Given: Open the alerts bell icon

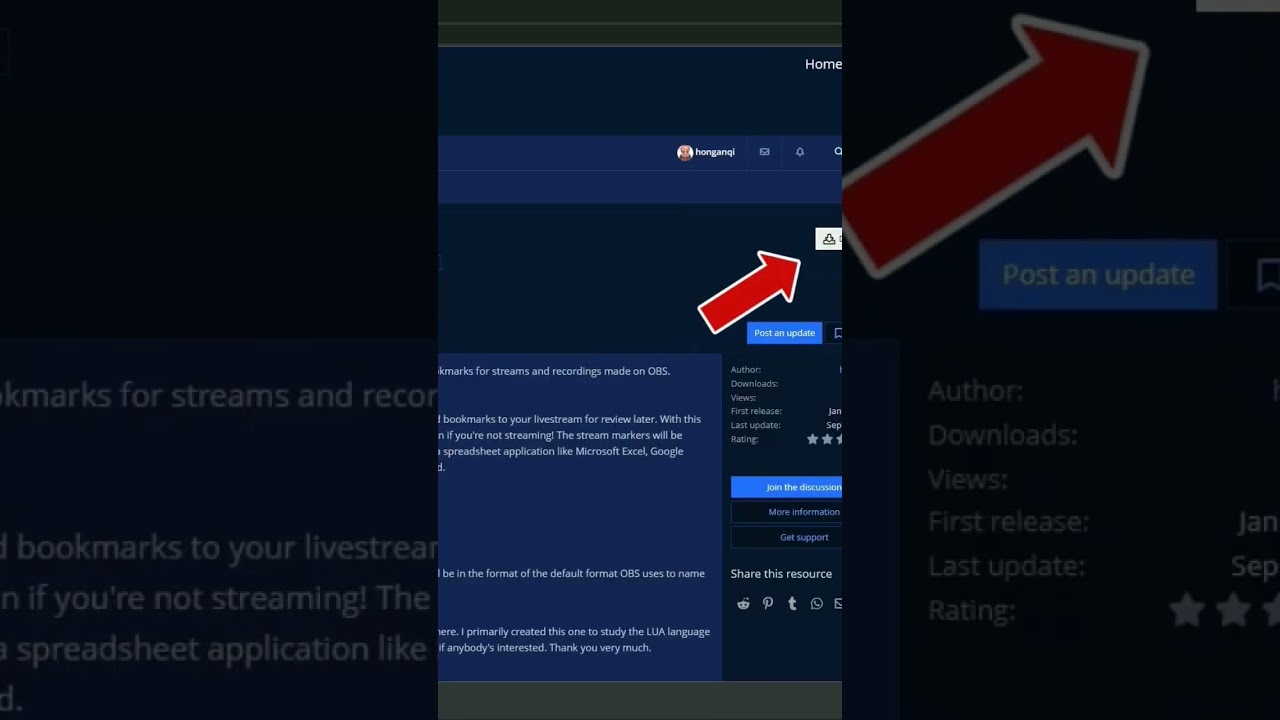Looking at the screenshot, I should (x=800, y=152).
